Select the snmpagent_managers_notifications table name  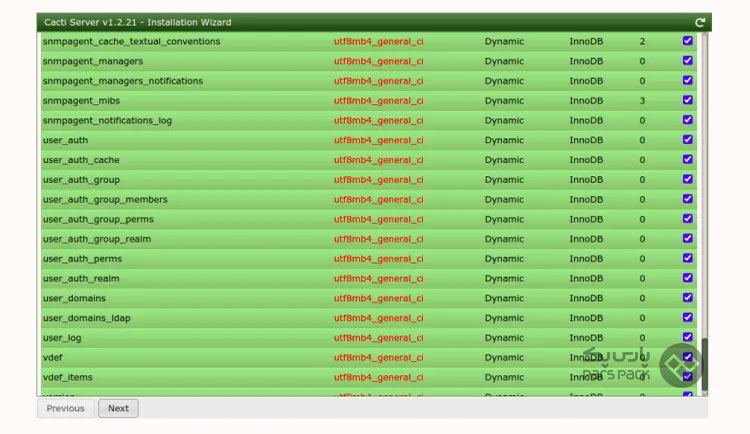point(123,81)
